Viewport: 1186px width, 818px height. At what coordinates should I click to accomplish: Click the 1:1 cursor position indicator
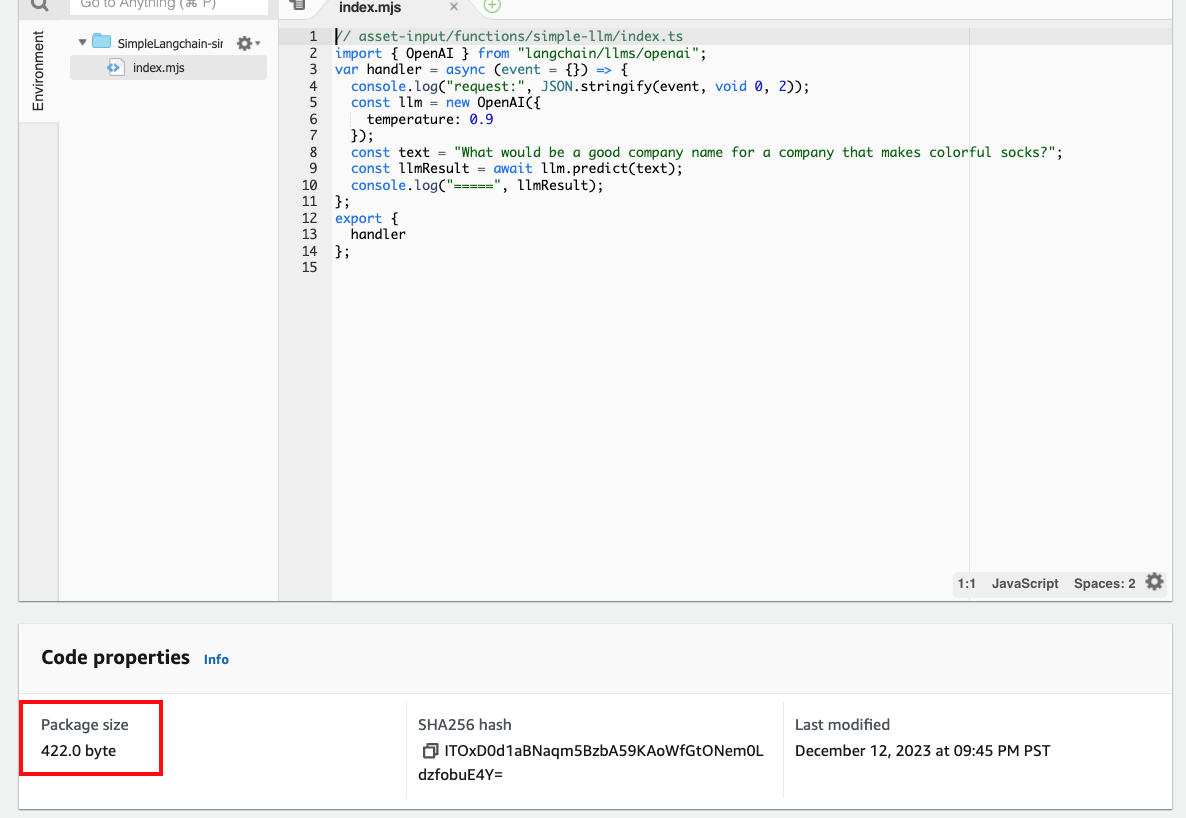click(x=966, y=583)
